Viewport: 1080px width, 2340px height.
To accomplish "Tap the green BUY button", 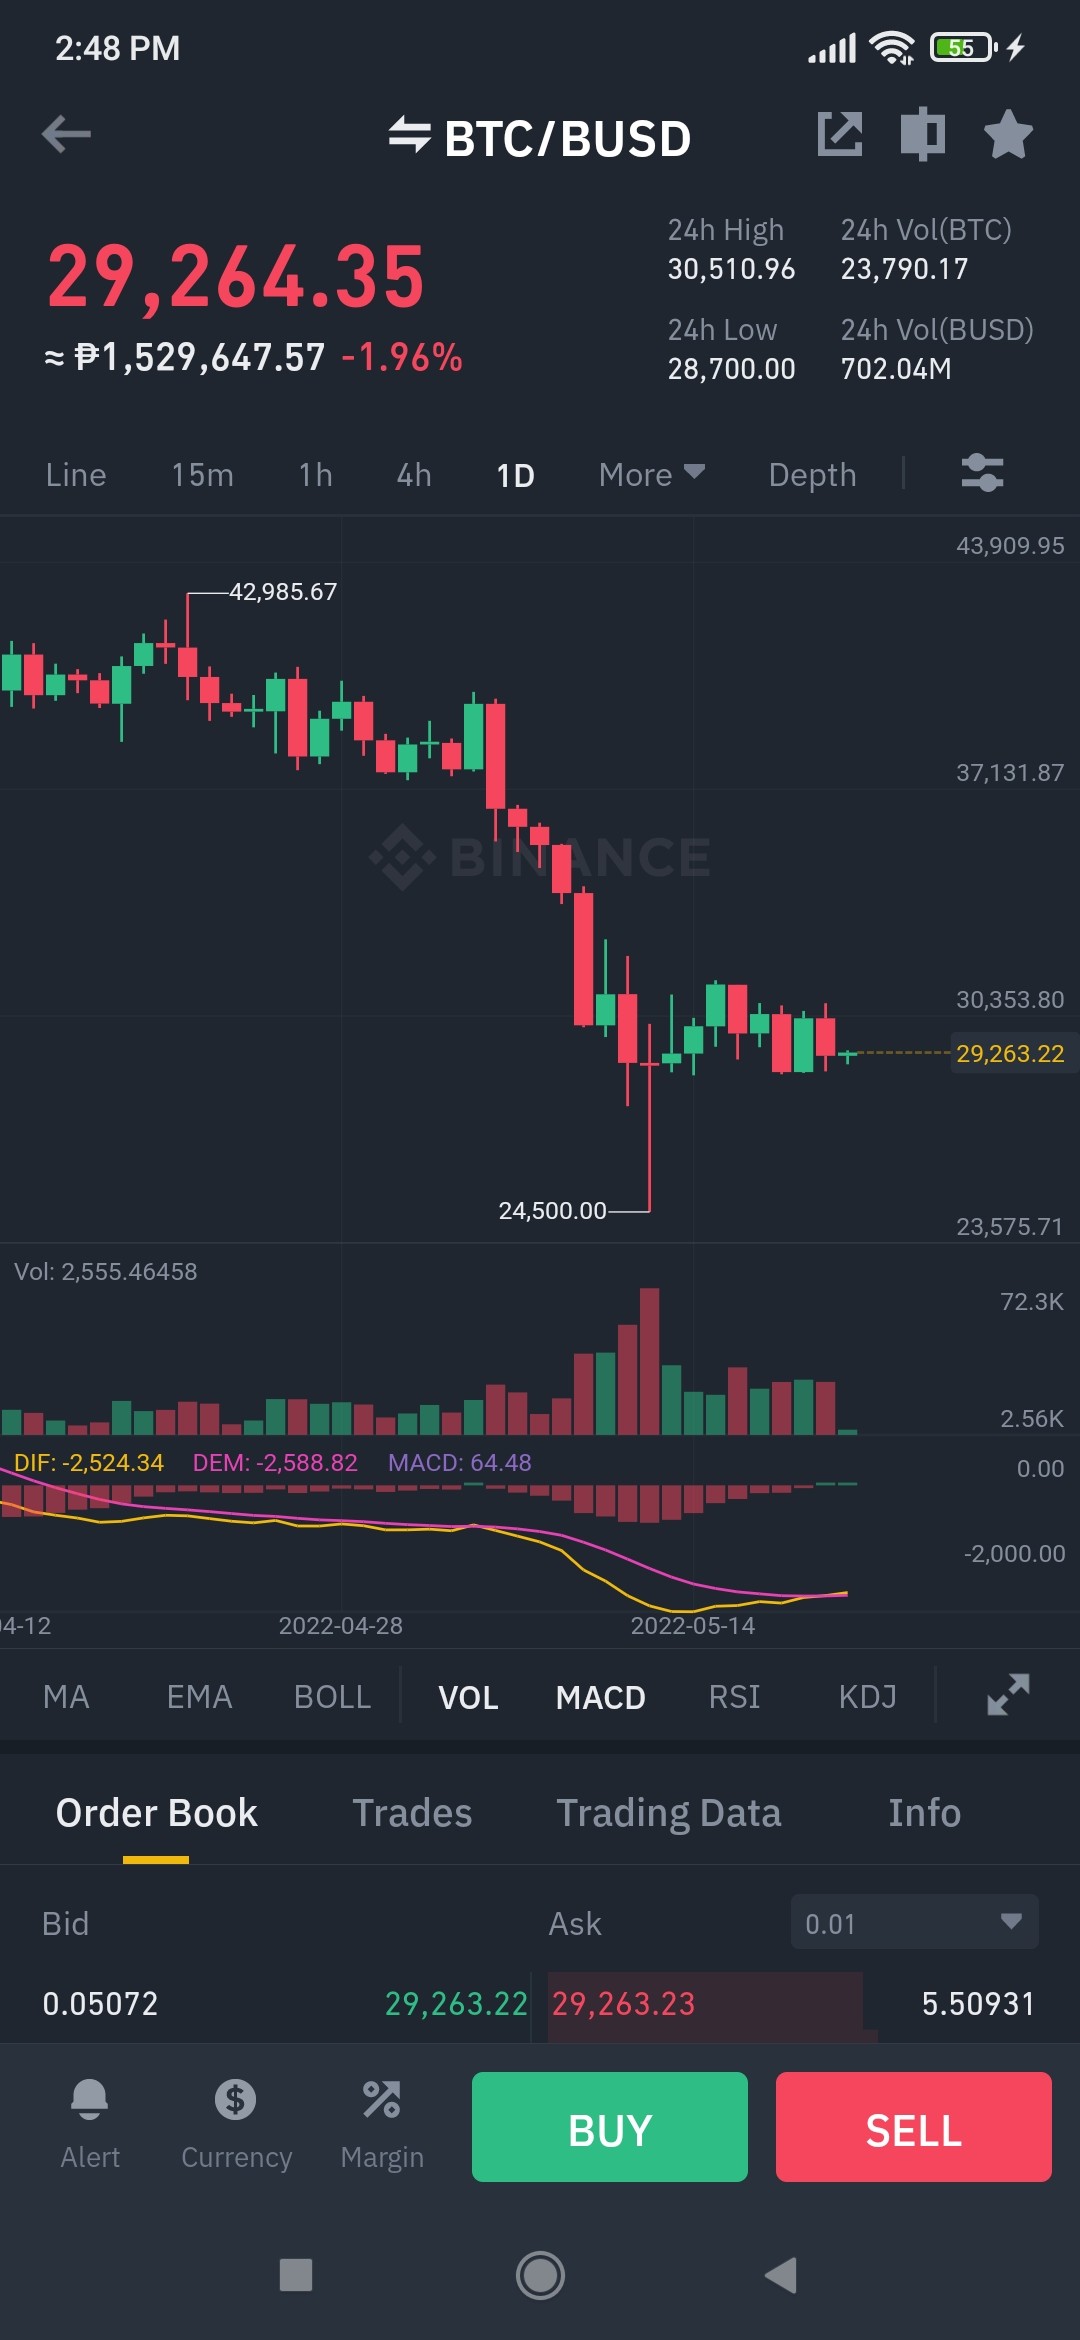I will tap(610, 2127).
